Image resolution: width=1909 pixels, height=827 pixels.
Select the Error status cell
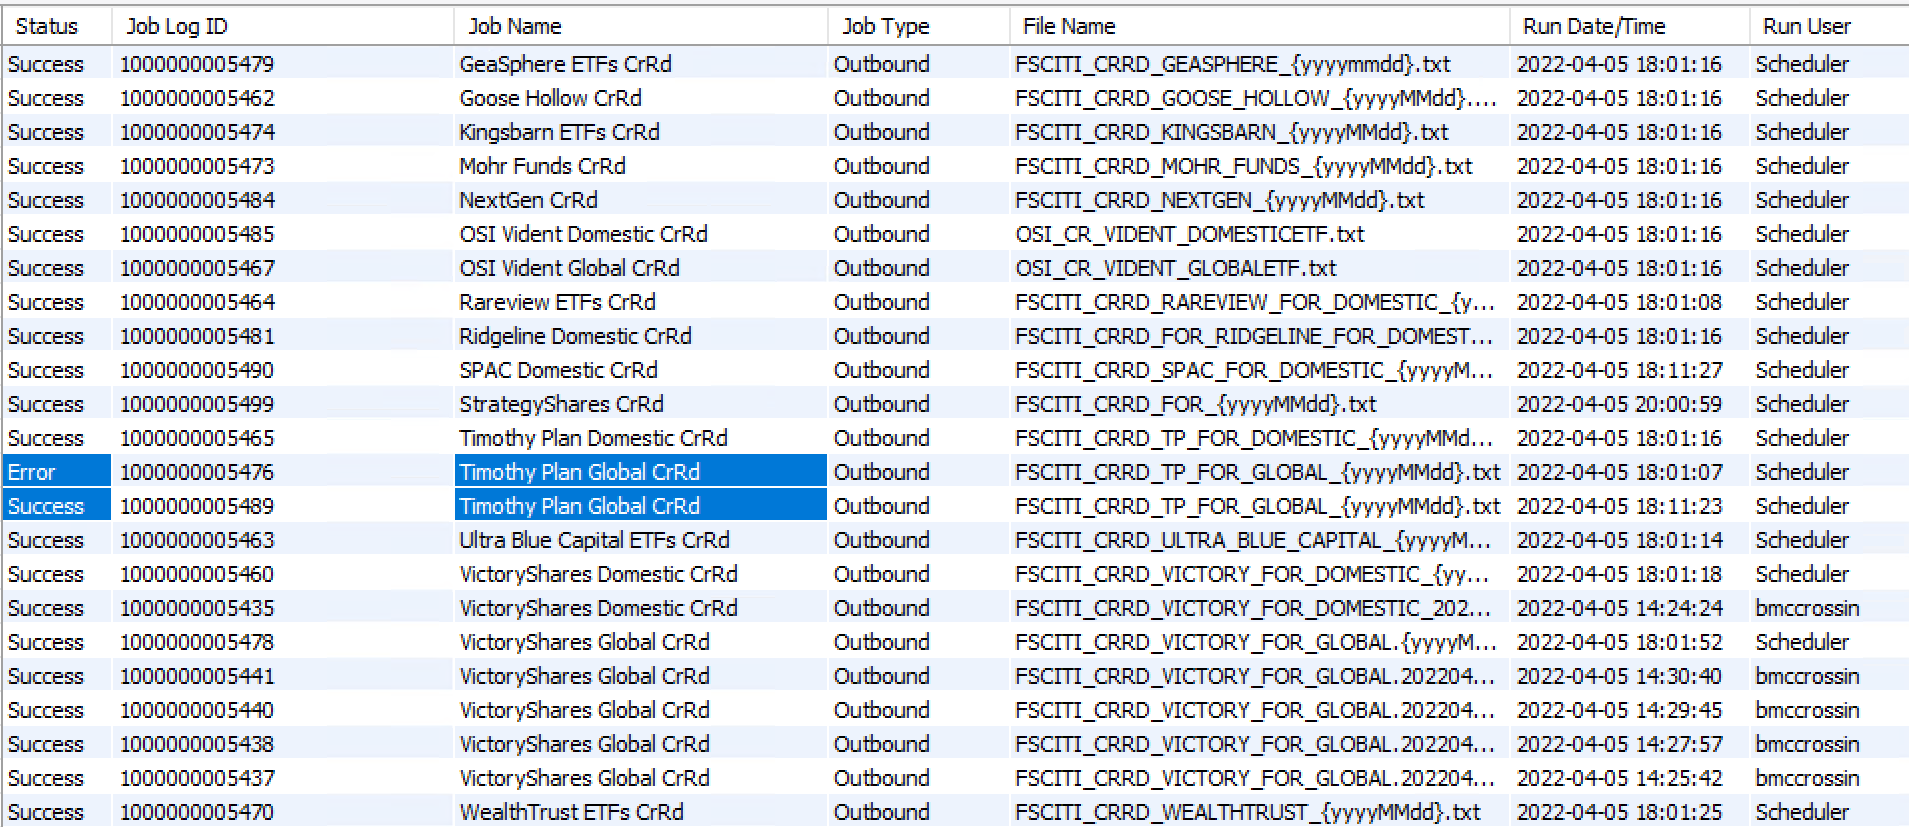56,472
